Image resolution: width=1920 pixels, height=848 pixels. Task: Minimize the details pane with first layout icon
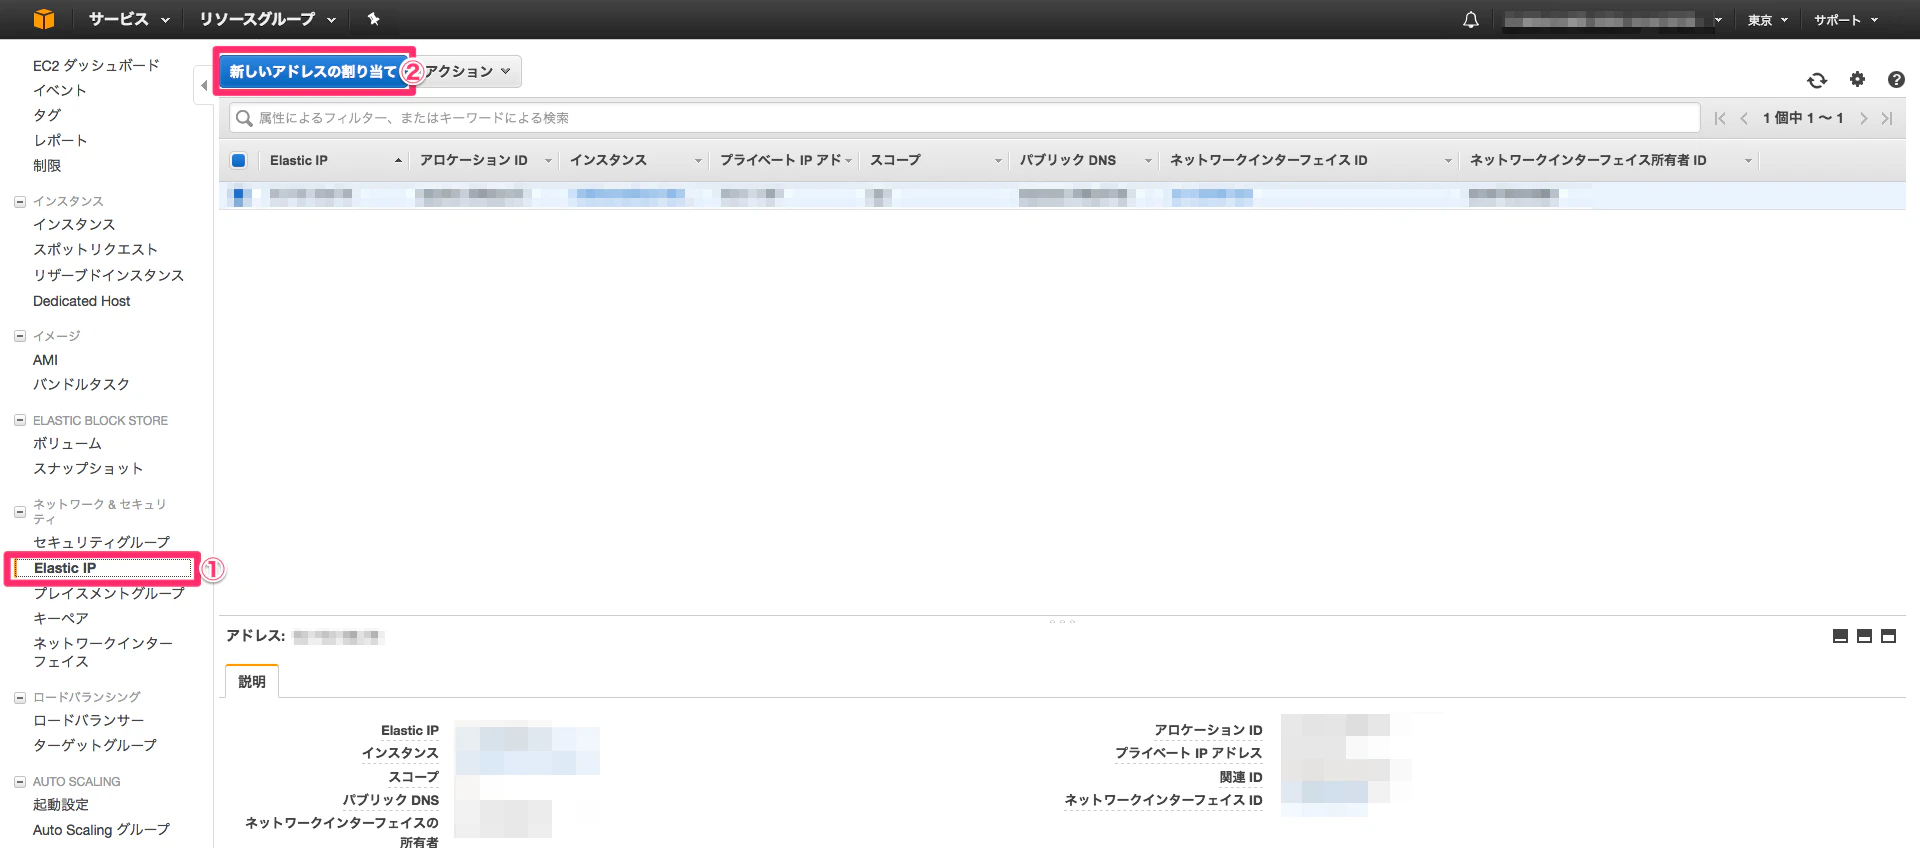click(1840, 636)
